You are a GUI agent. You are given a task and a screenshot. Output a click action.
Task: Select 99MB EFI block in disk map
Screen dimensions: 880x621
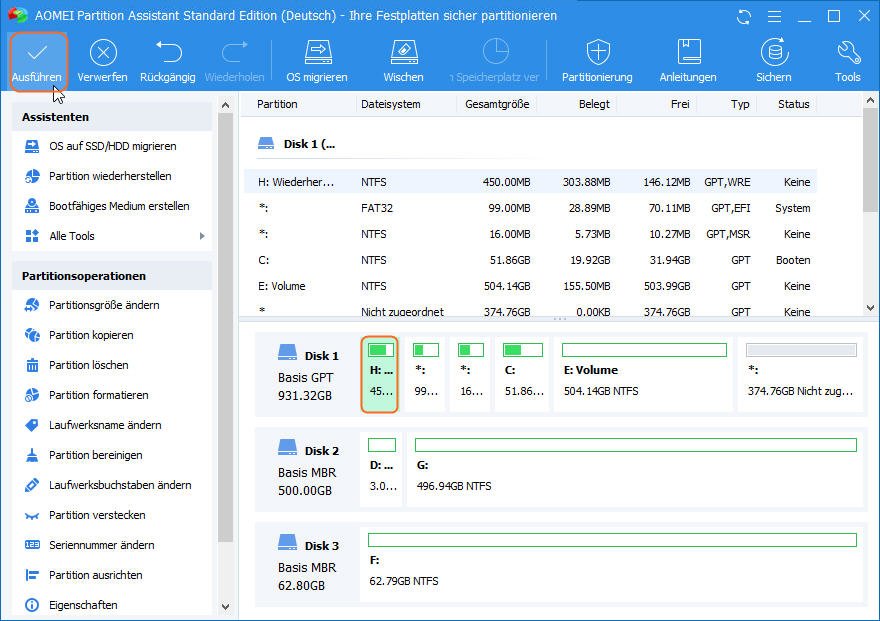[x=425, y=374]
